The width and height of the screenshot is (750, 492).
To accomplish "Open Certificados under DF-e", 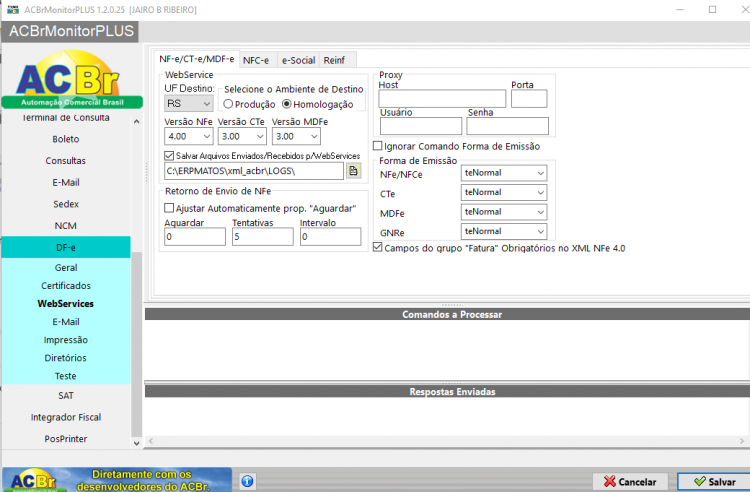I will (x=66, y=285).
